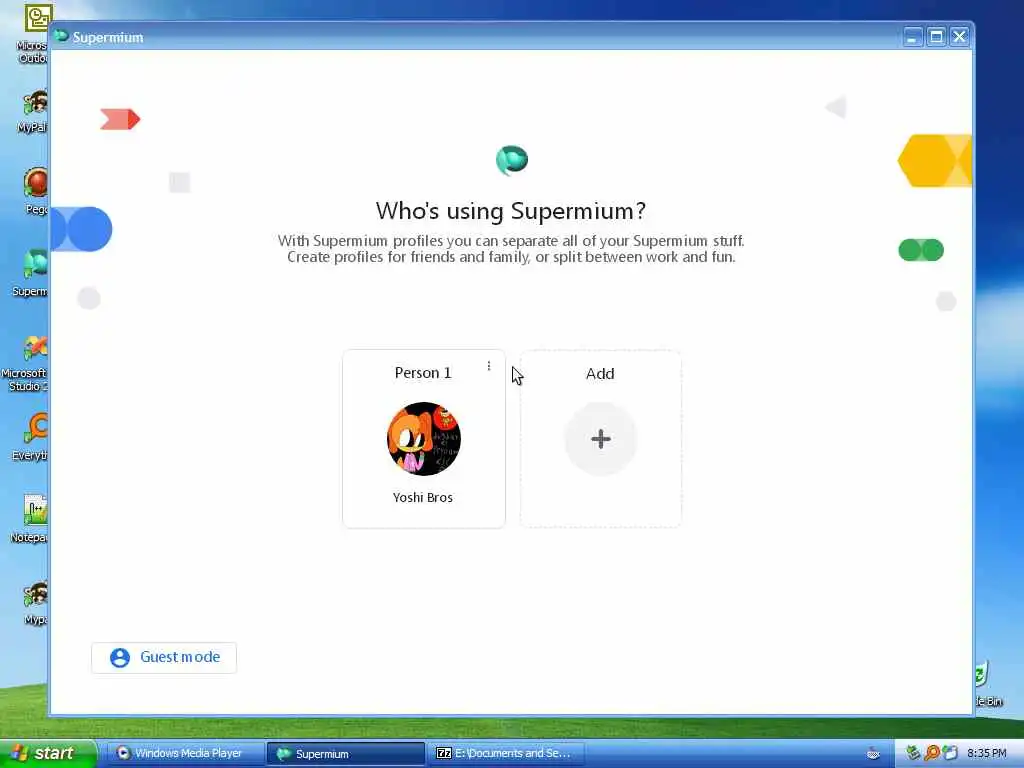Click the person icon in Guest mode button
This screenshot has height=768, width=1024.
coord(120,658)
